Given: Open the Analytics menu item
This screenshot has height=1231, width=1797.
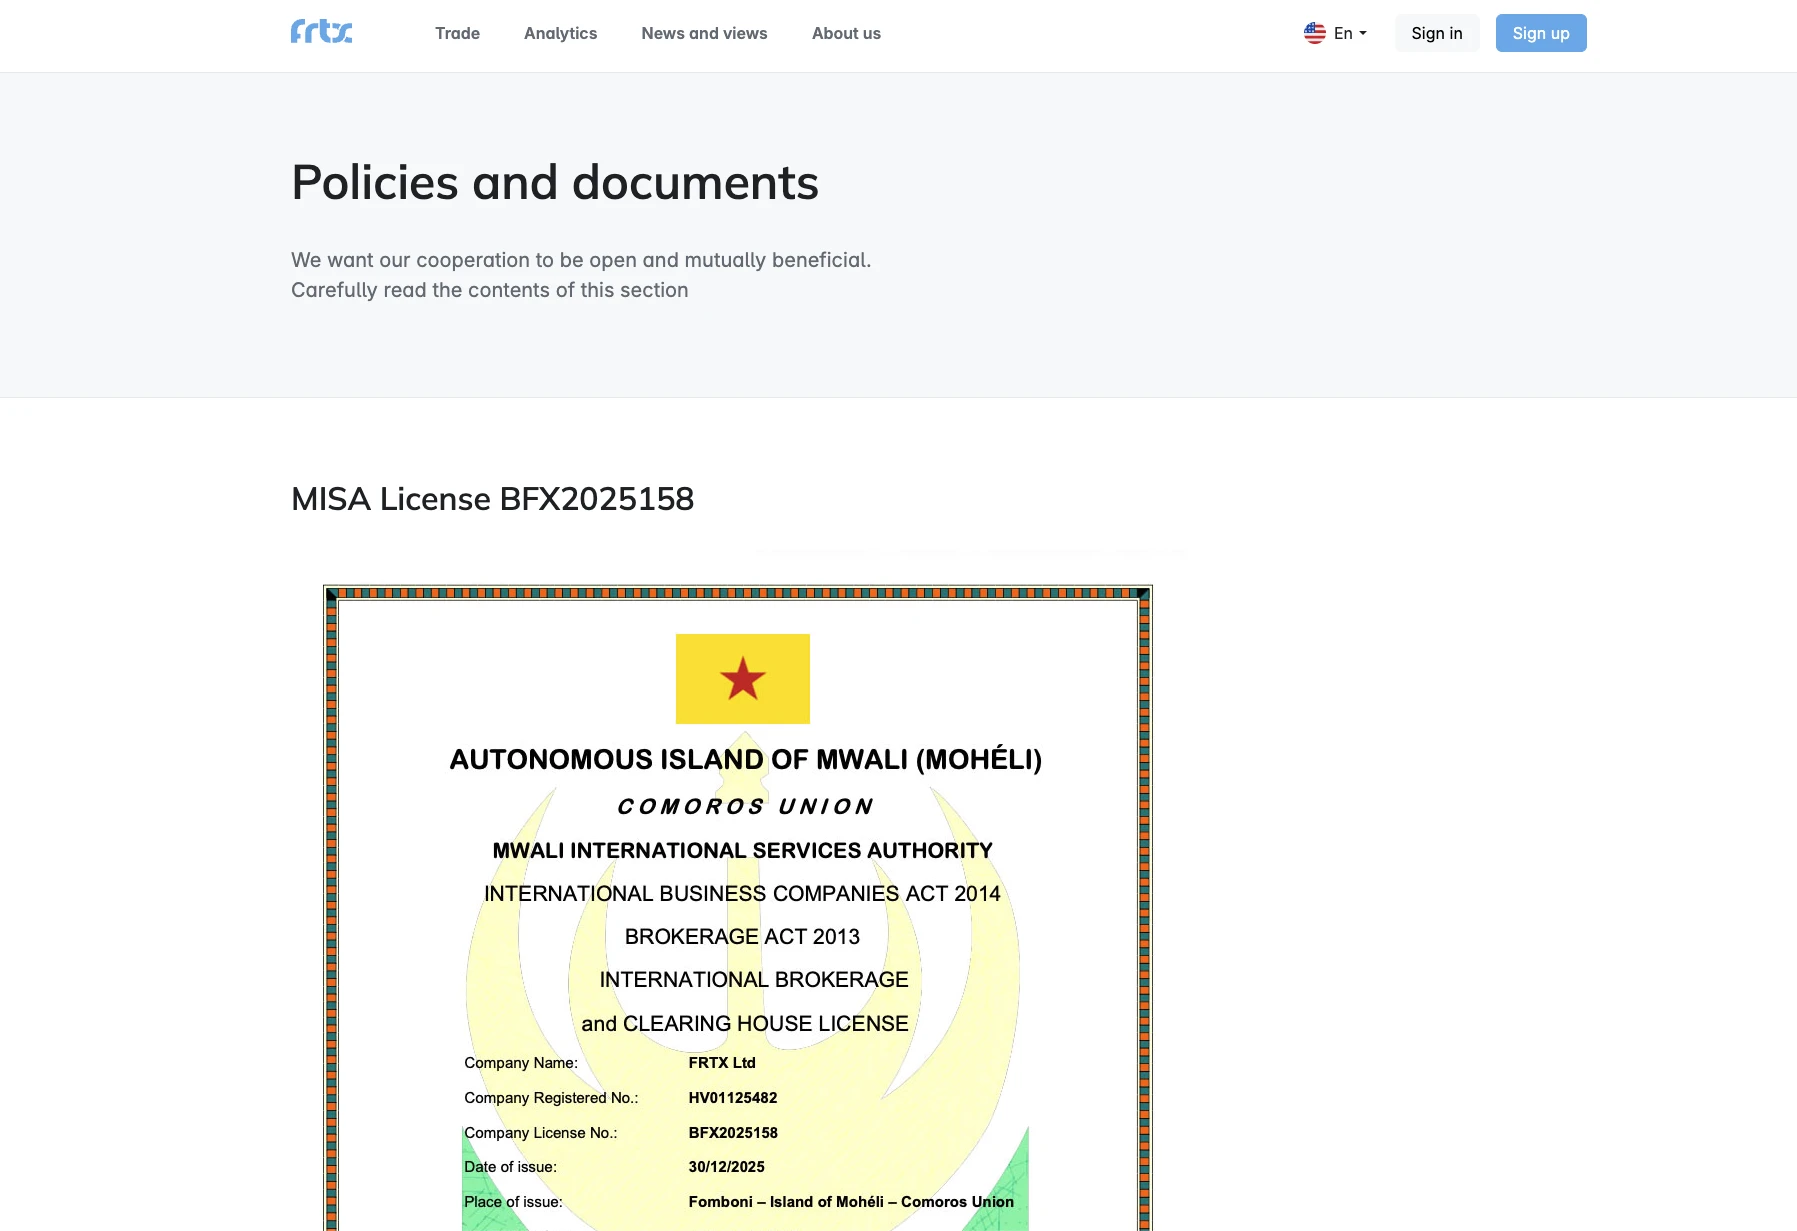Looking at the screenshot, I should [x=560, y=33].
